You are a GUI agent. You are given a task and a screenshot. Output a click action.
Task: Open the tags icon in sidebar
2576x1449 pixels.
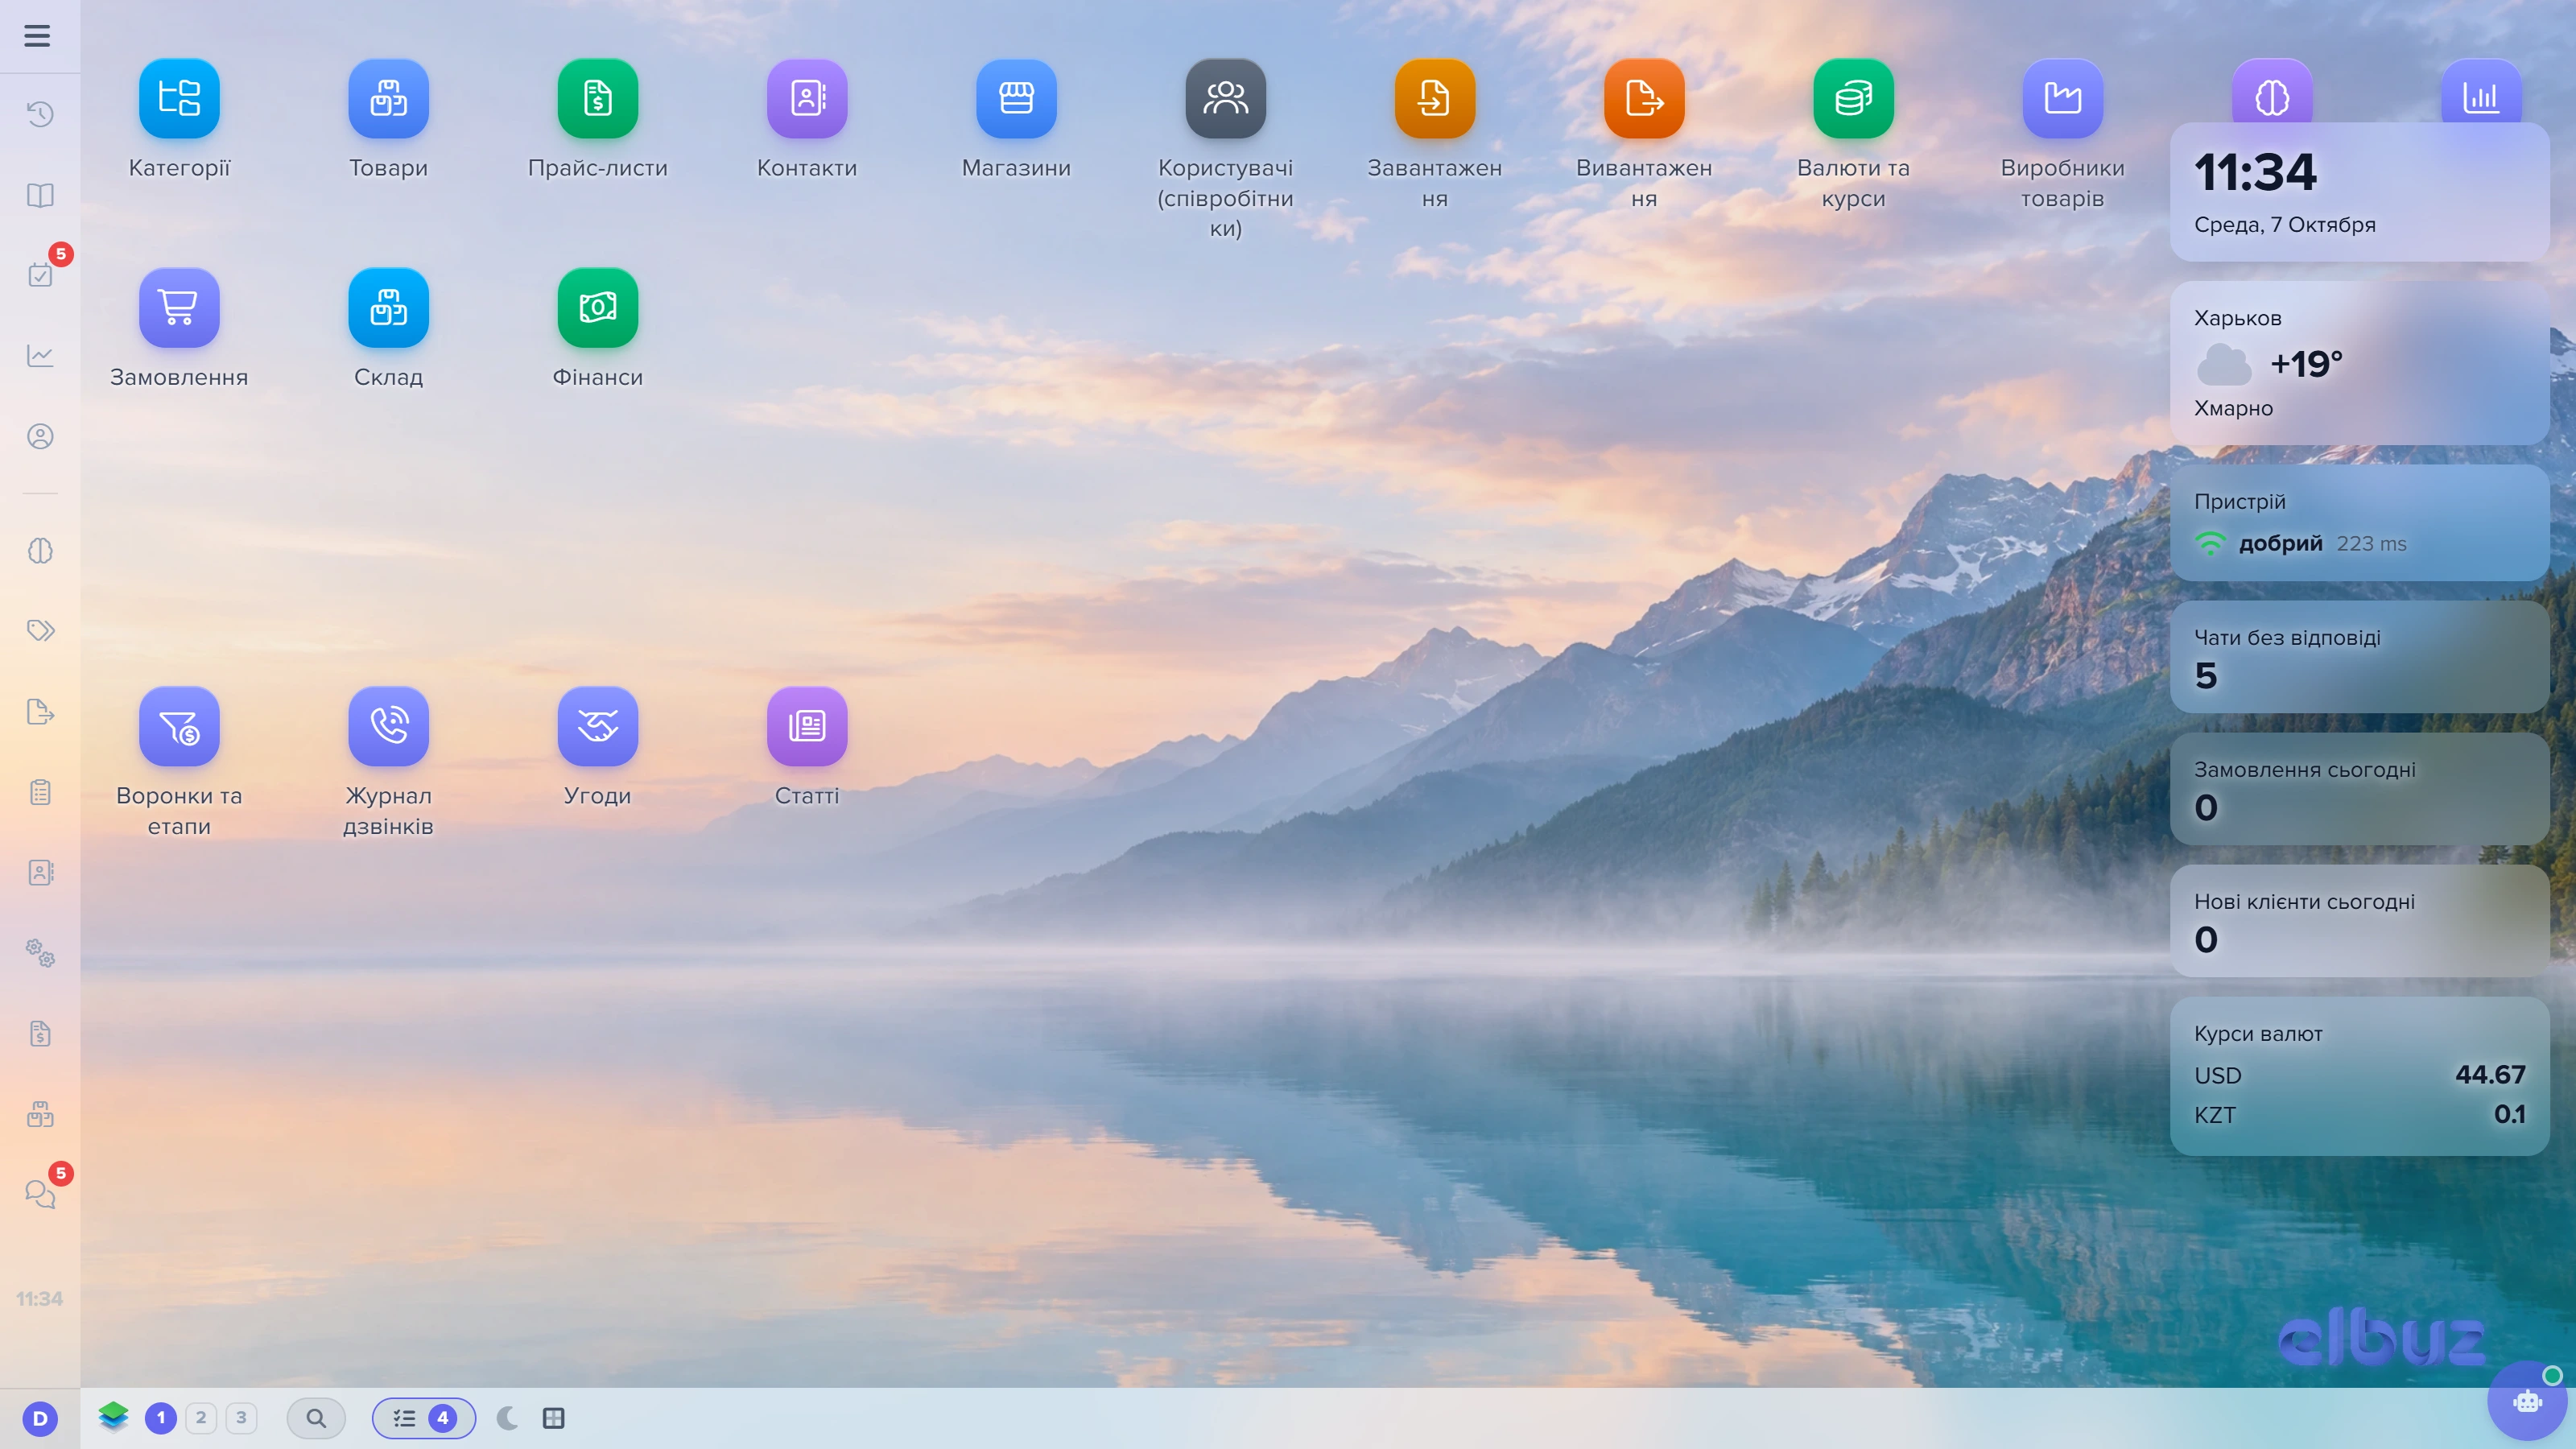click(x=40, y=630)
